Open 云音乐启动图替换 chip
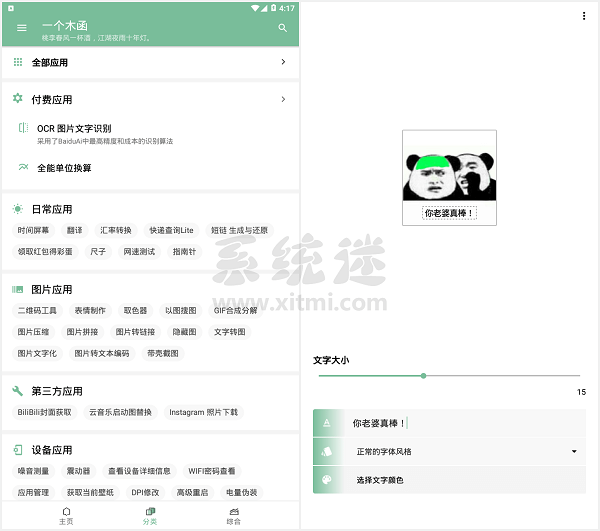 [121, 412]
